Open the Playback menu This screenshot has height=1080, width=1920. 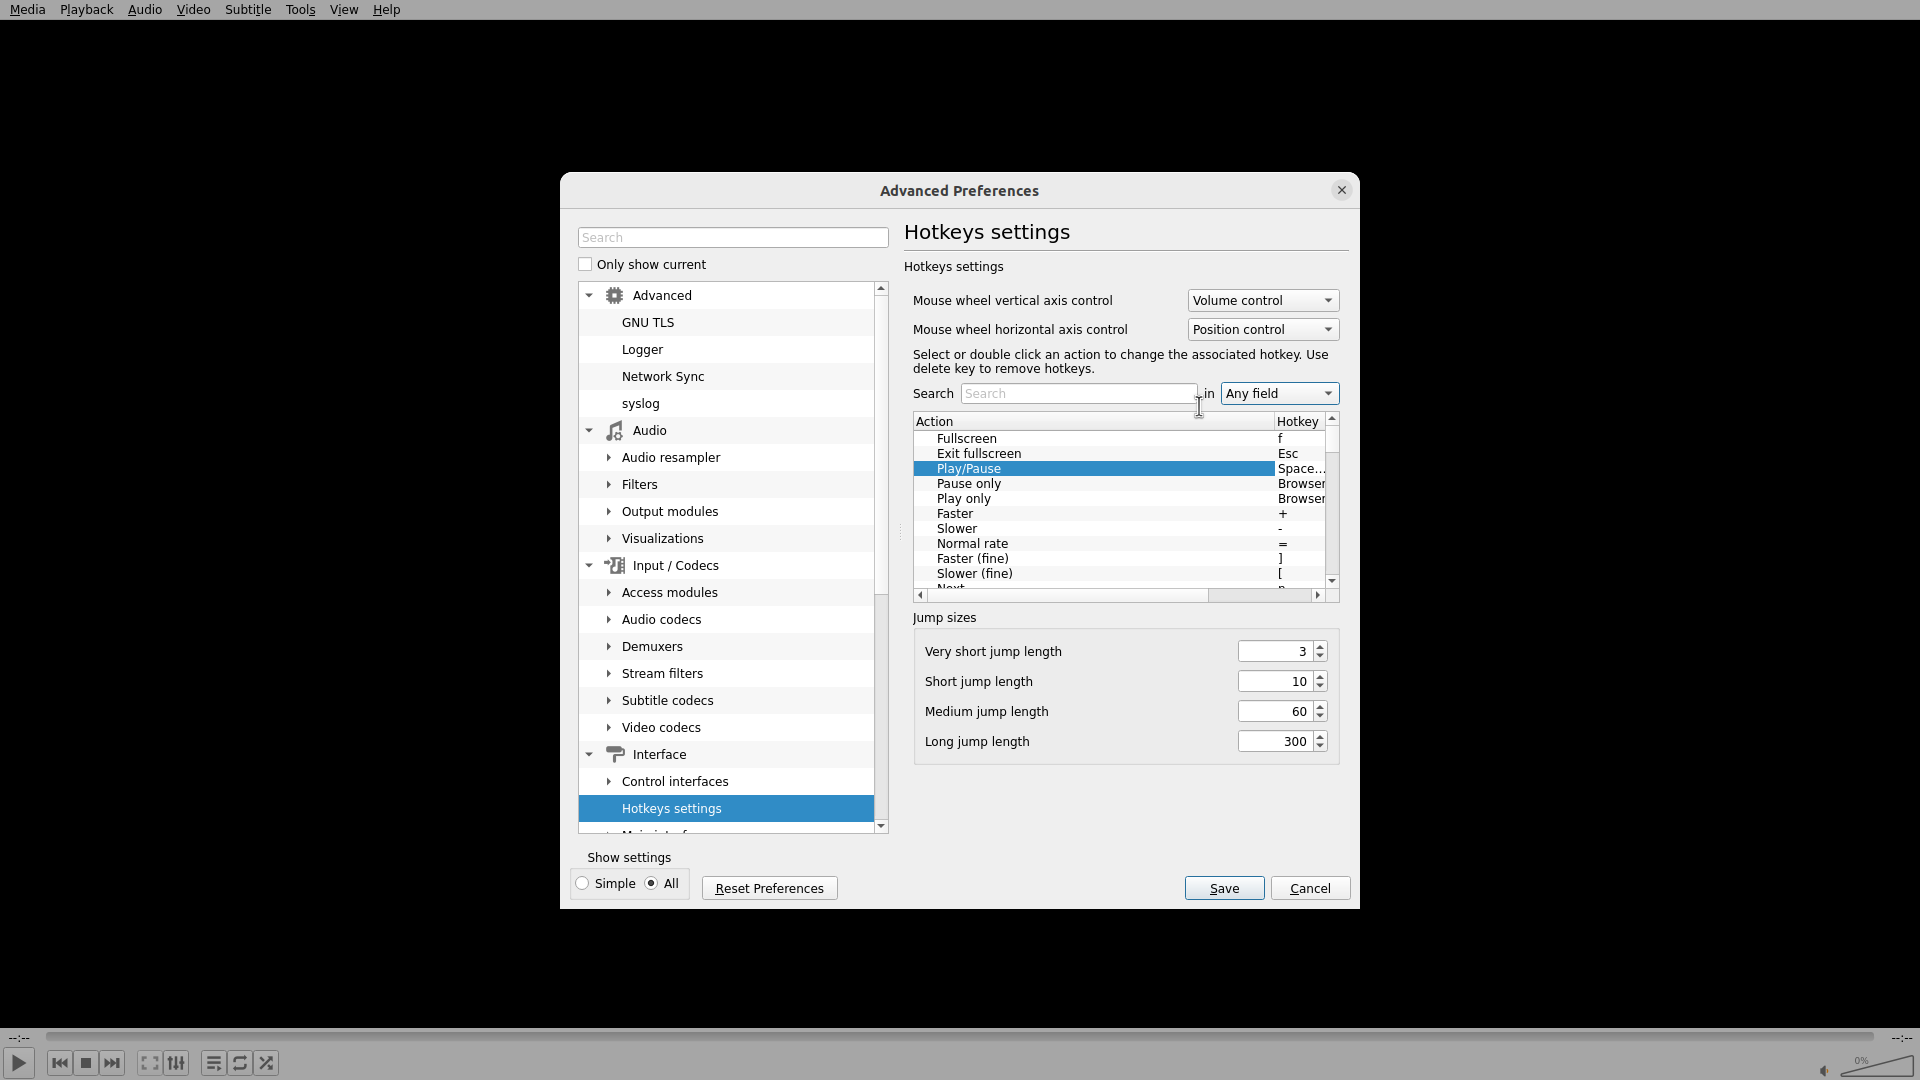coord(86,10)
